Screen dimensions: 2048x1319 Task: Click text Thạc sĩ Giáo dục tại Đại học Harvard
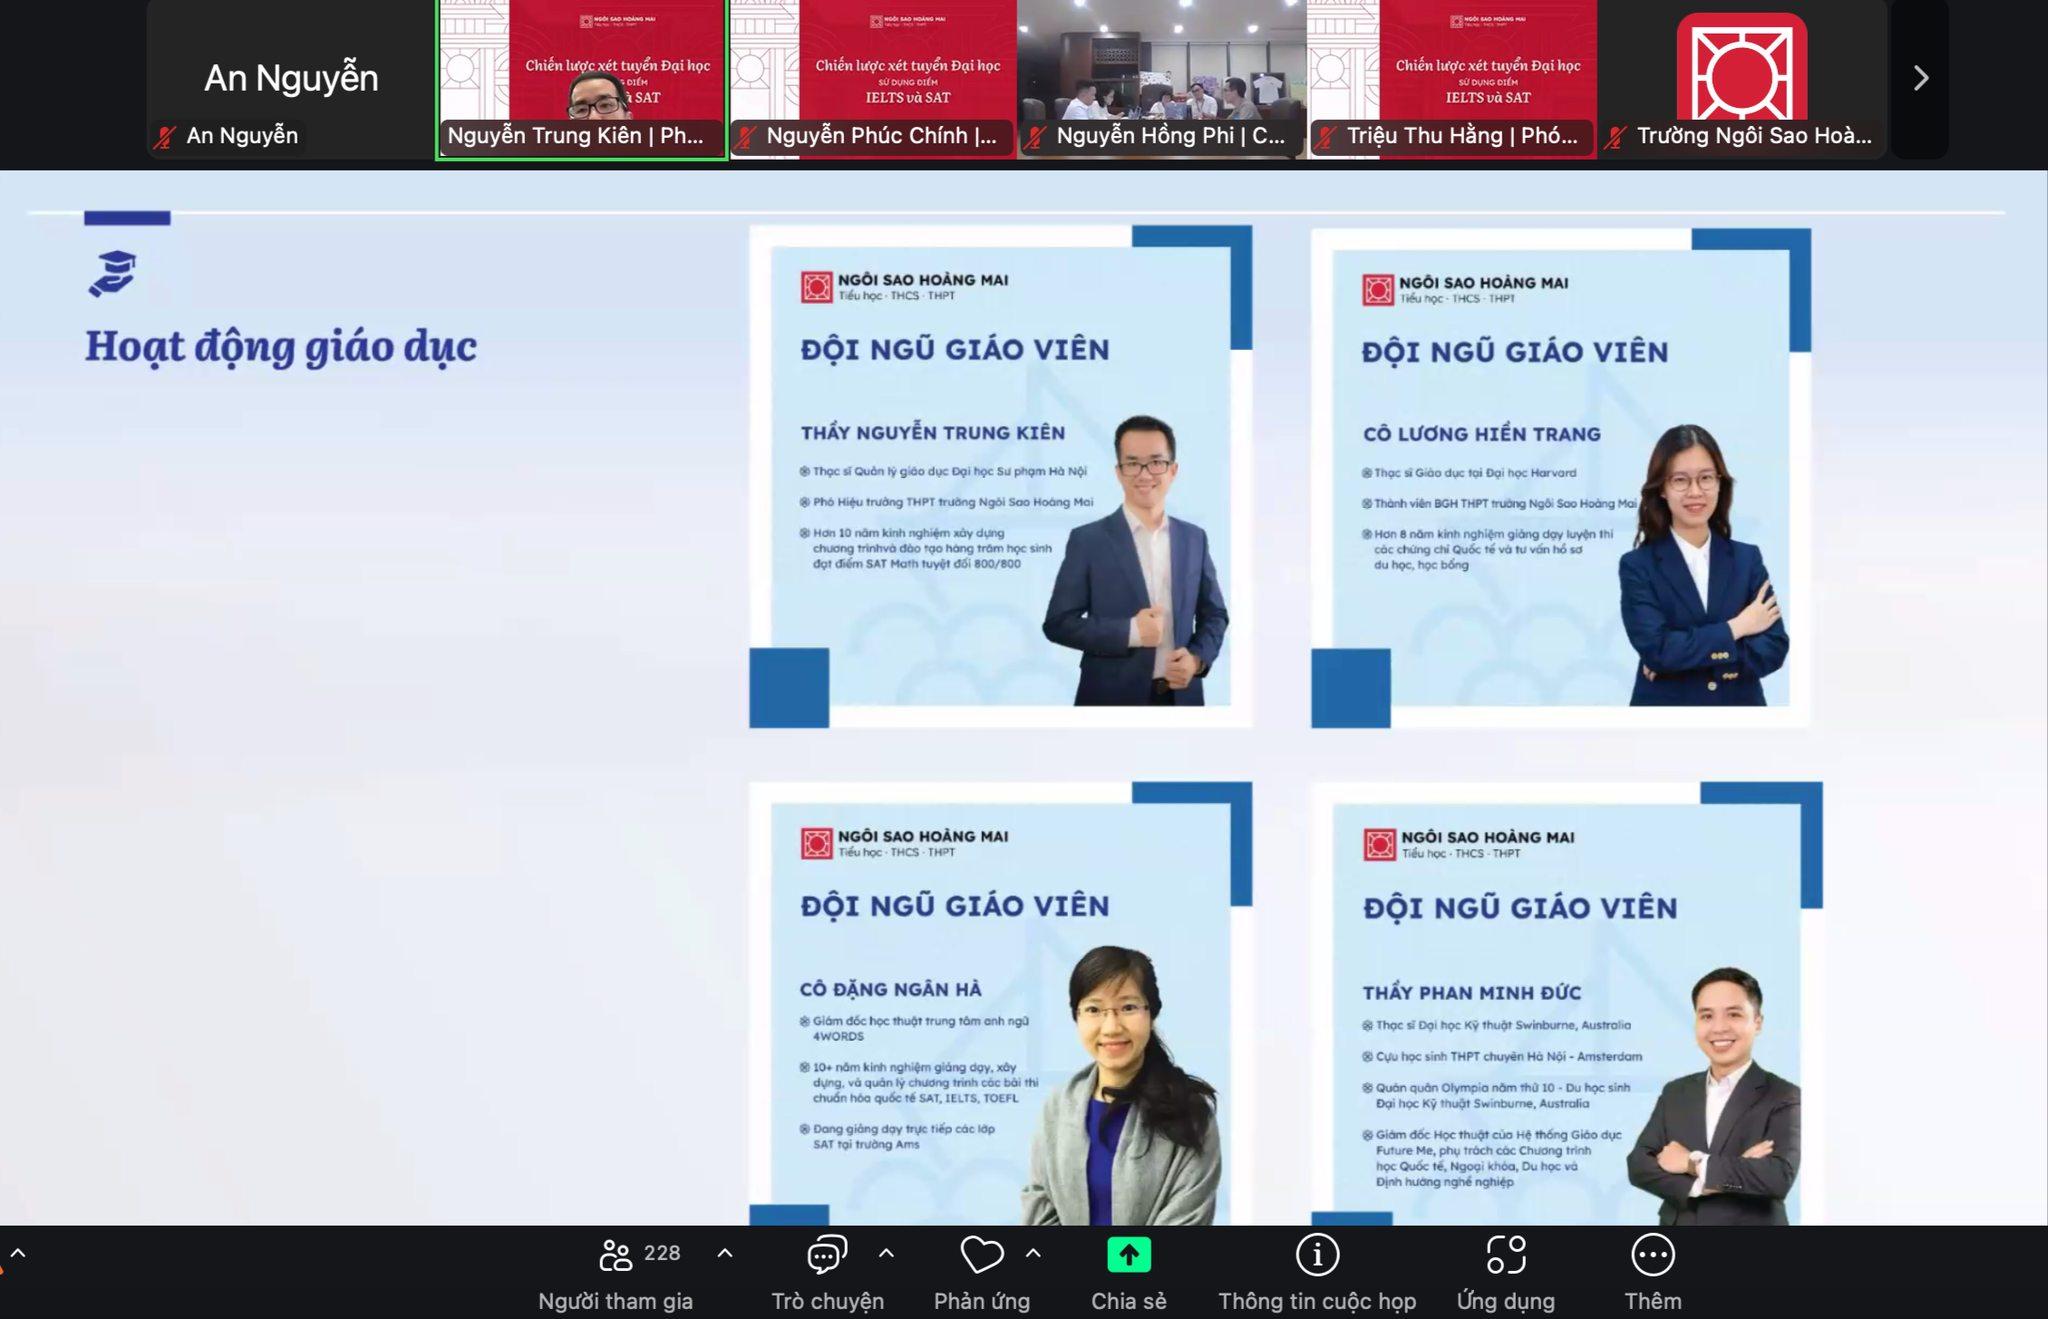[1474, 473]
